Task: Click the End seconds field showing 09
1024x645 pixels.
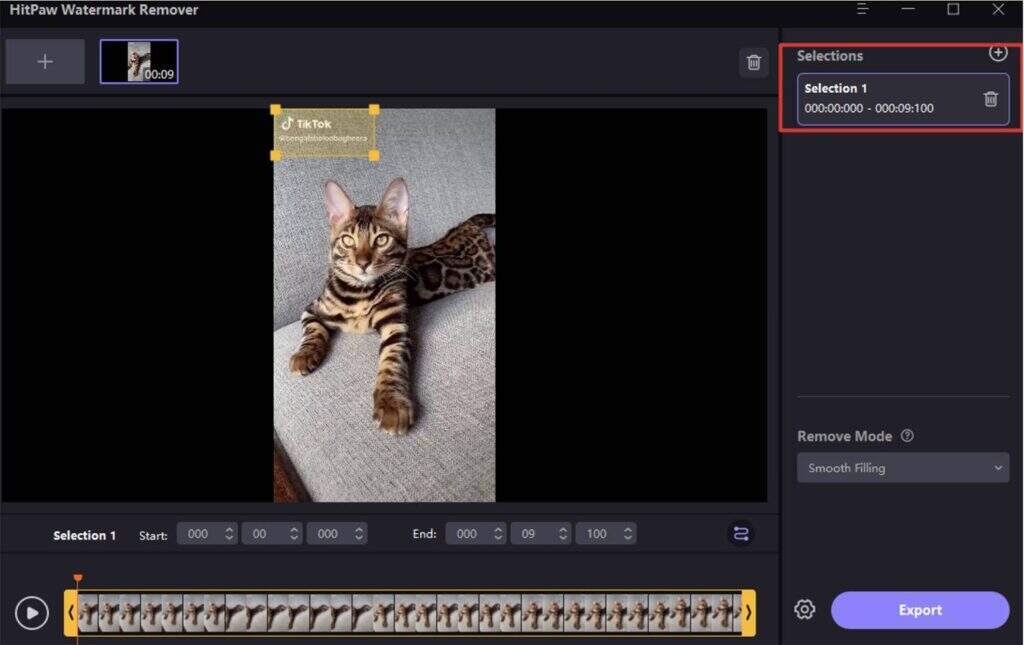Action: (x=540, y=534)
